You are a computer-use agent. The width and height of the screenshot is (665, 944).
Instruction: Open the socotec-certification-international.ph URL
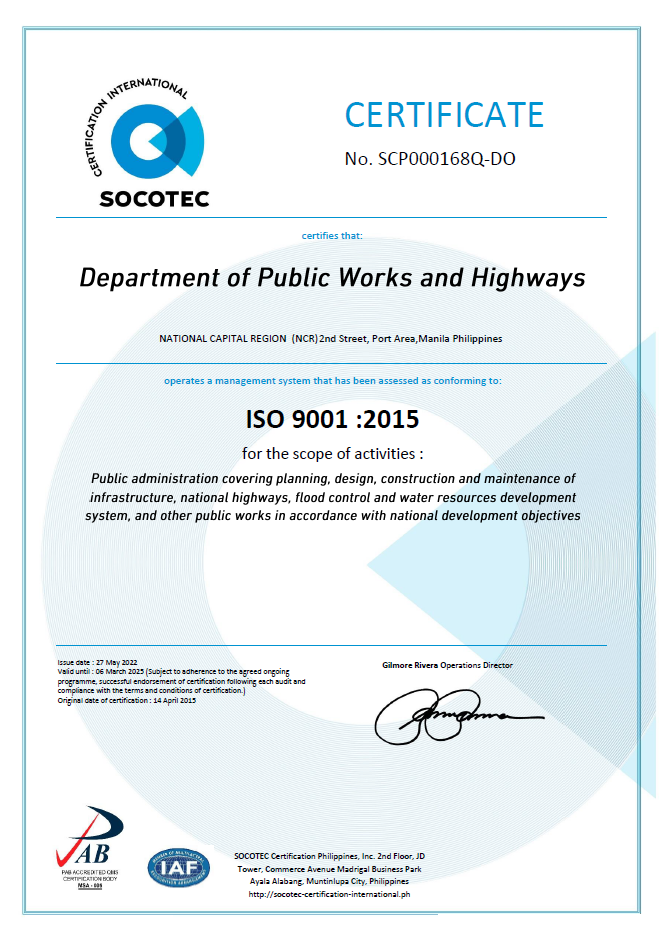pyautogui.click(x=329, y=895)
